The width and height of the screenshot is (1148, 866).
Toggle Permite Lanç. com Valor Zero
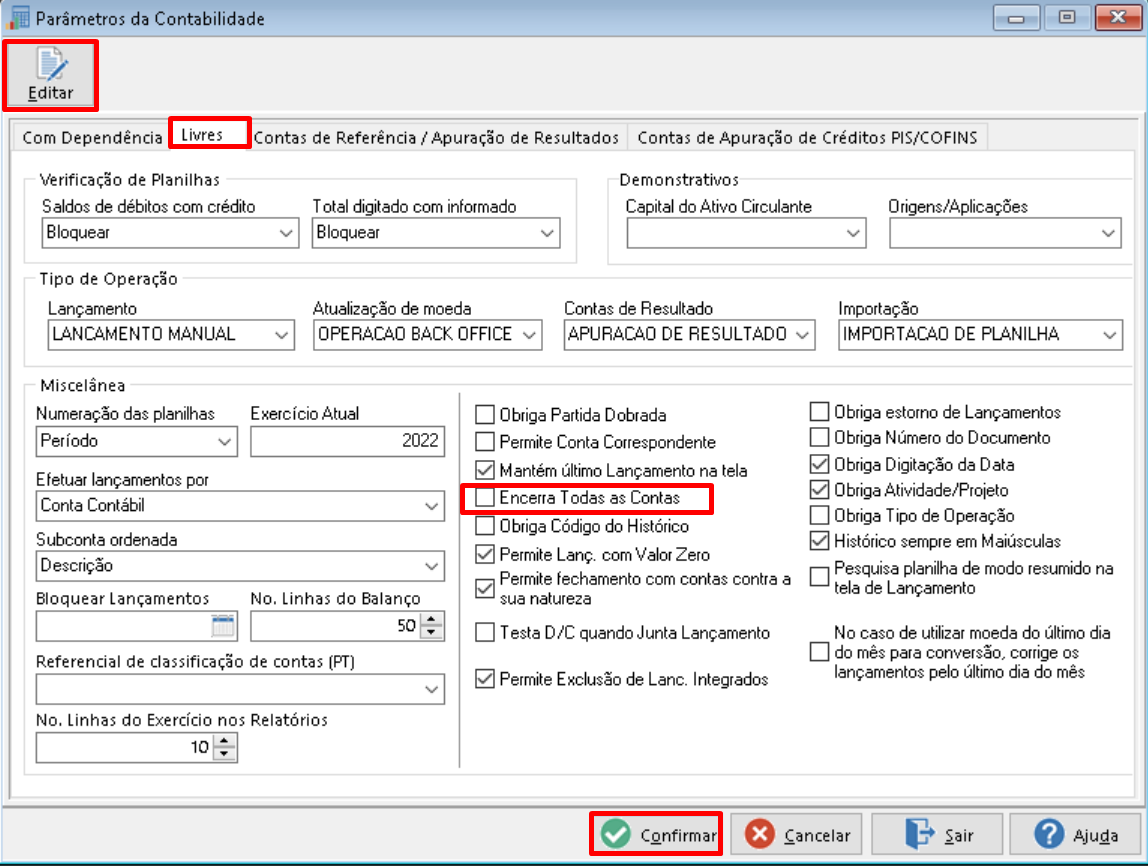tap(485, 554)
